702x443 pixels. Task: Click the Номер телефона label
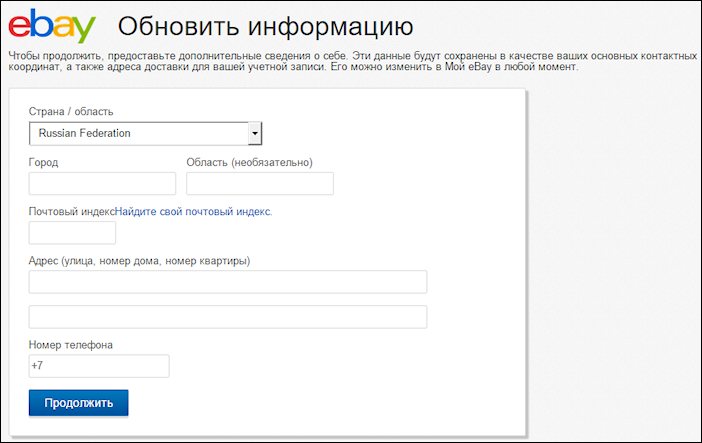[71, 345]
